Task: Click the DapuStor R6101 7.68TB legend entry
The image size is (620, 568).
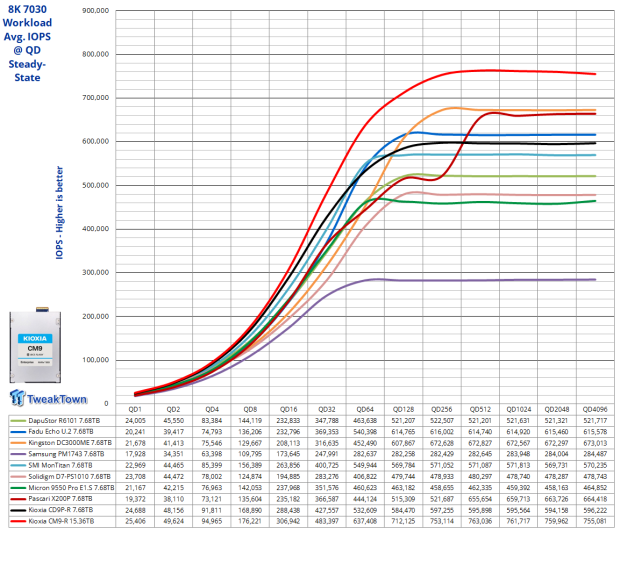Action: 64,420
